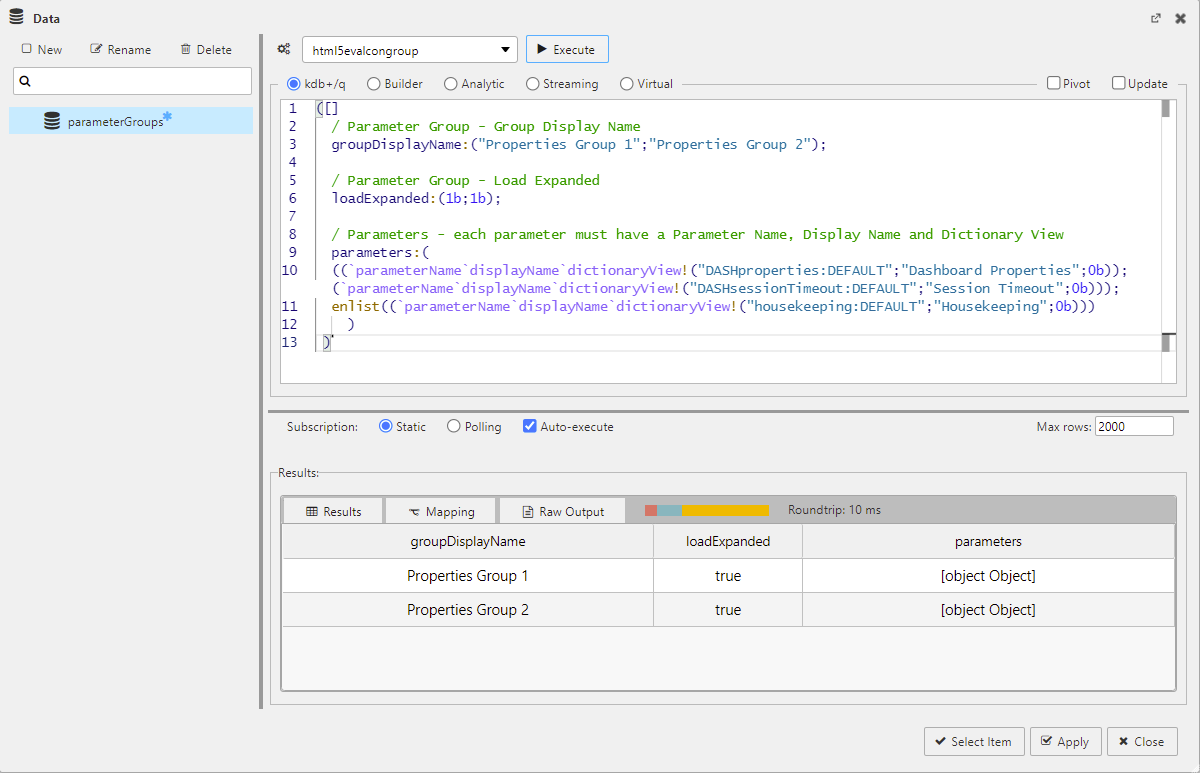Click the search magnifier icon
Viewport: 1200px width, 773px height.
26,81
